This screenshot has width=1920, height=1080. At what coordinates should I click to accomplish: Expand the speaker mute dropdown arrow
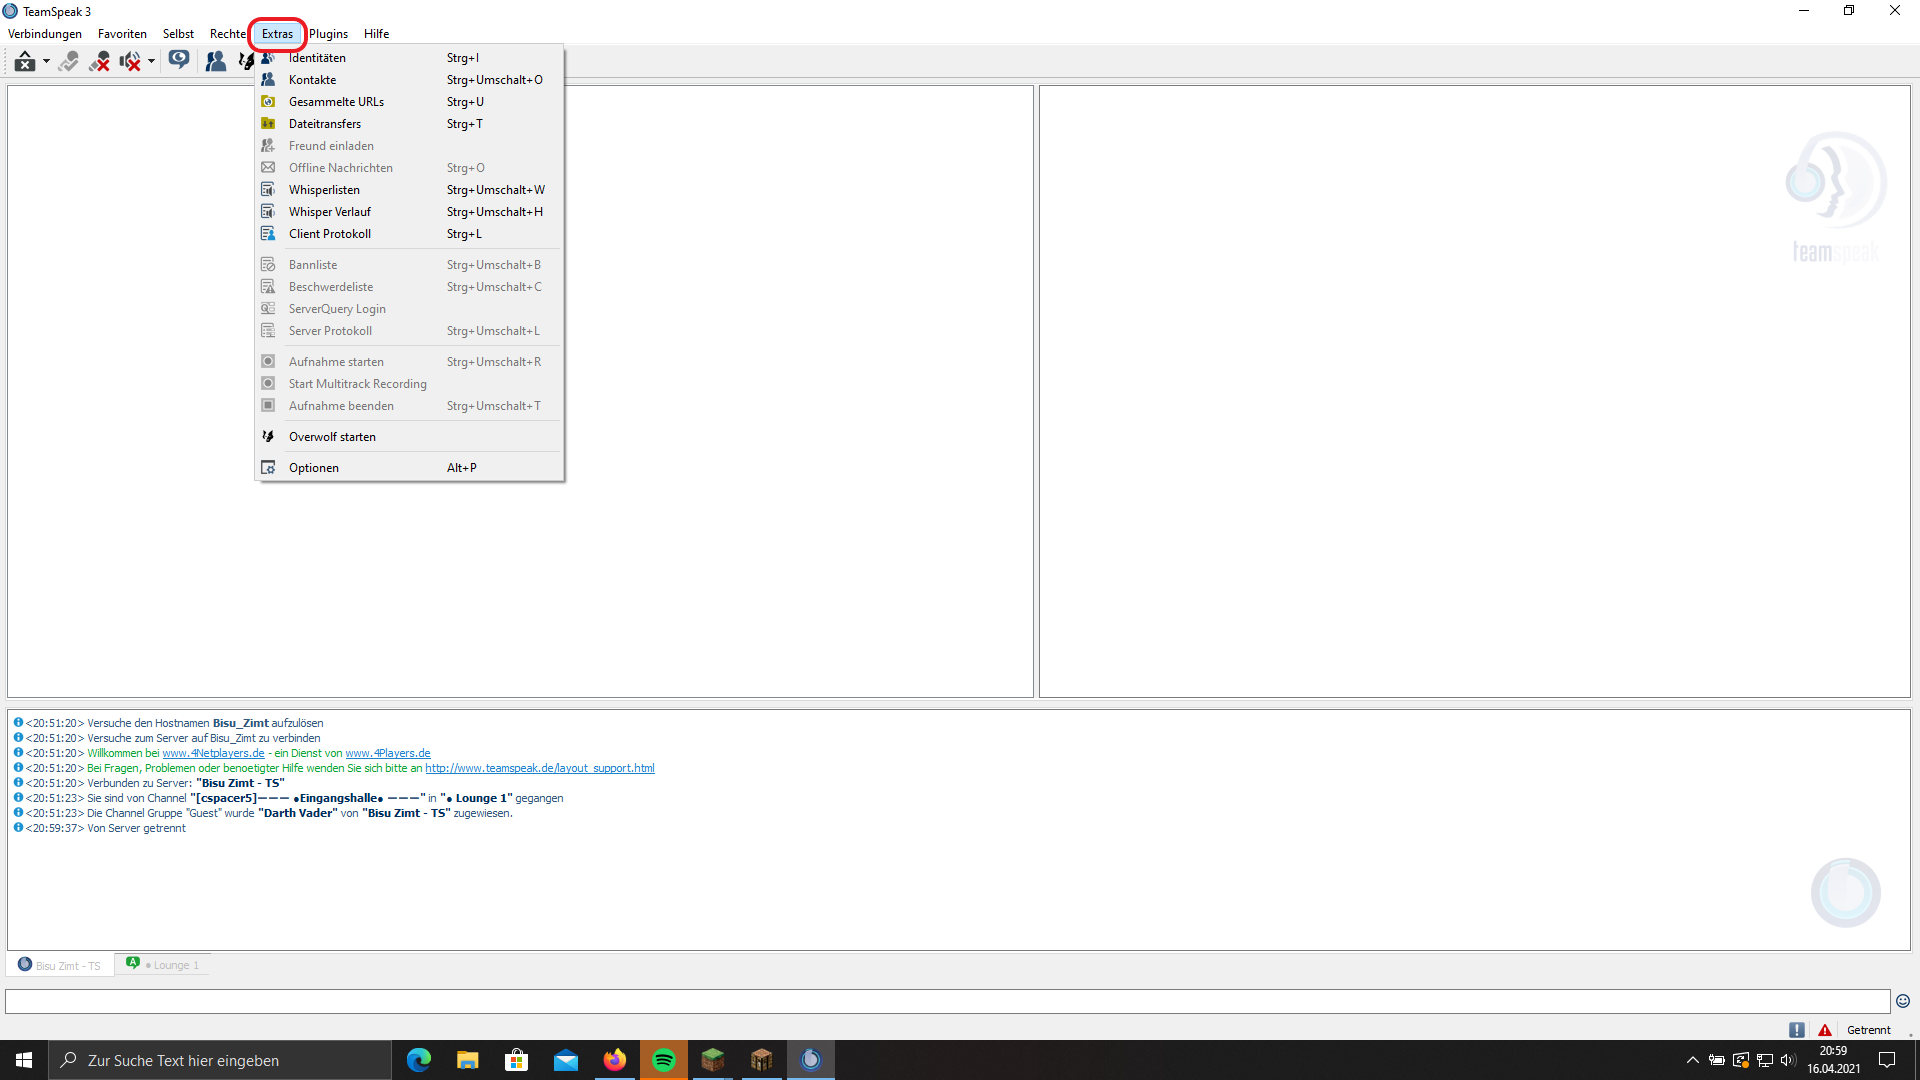point(151,62)
